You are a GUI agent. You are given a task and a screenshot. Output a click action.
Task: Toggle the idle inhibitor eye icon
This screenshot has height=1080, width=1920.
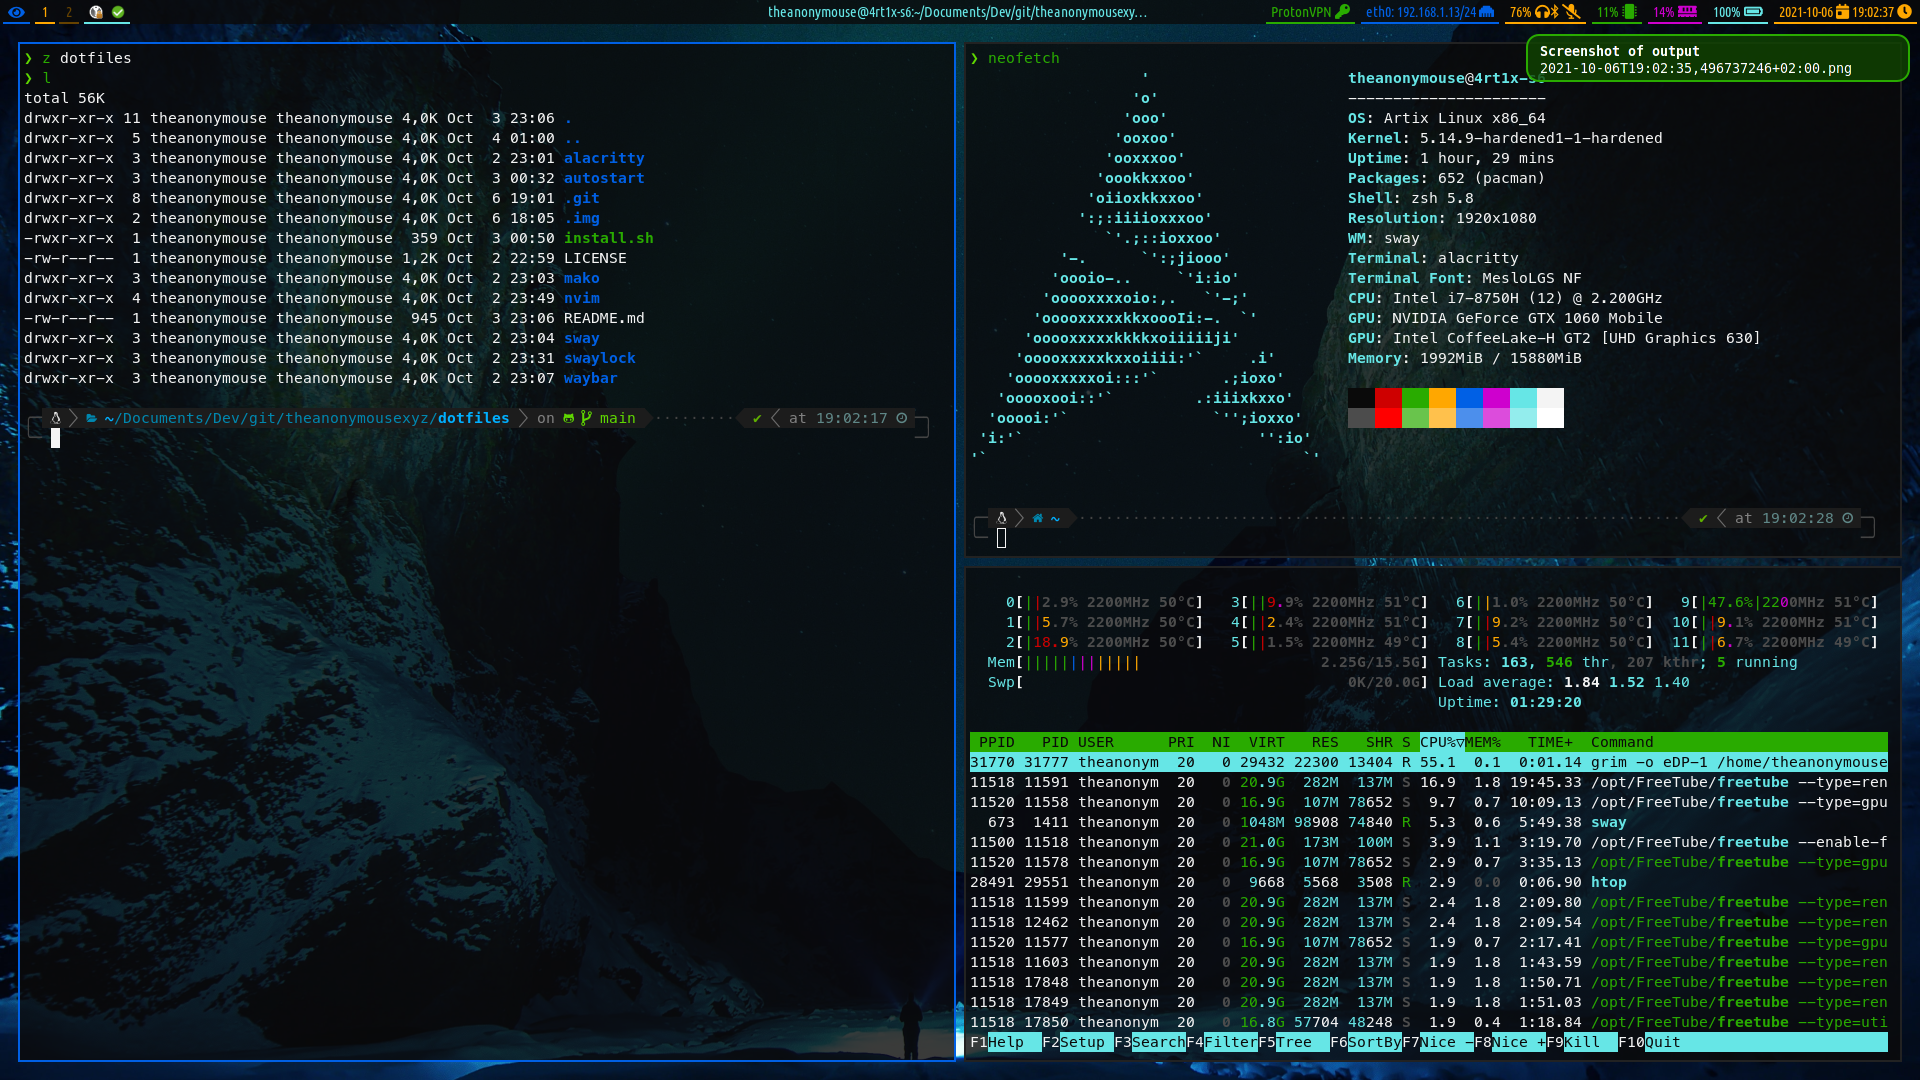[16, 12]
